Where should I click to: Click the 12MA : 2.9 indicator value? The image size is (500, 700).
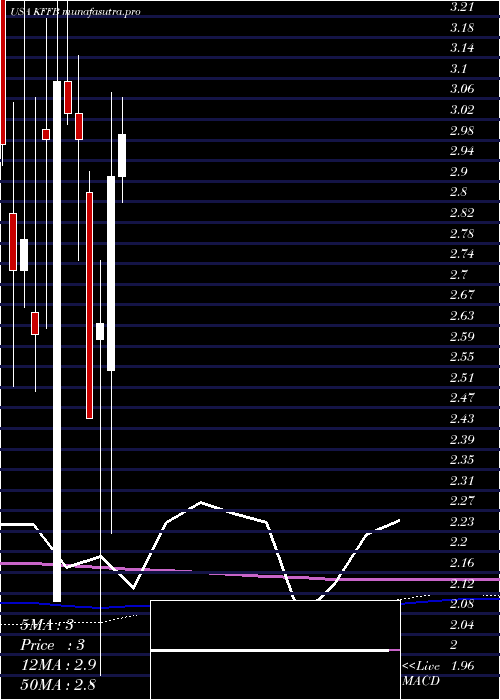coord(60,664)
